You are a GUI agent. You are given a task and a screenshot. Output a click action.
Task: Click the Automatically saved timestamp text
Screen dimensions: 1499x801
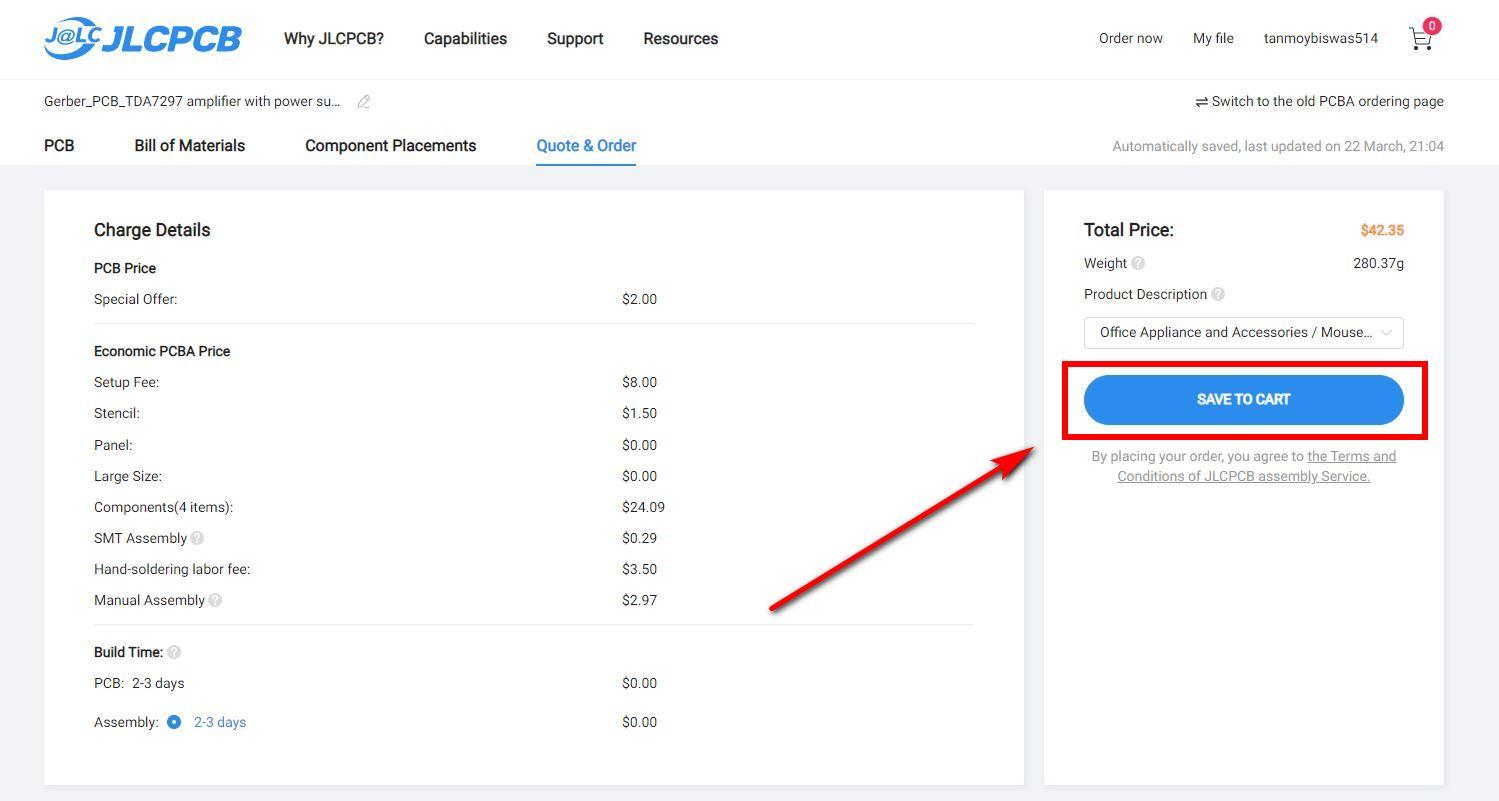click(1278, 146)
